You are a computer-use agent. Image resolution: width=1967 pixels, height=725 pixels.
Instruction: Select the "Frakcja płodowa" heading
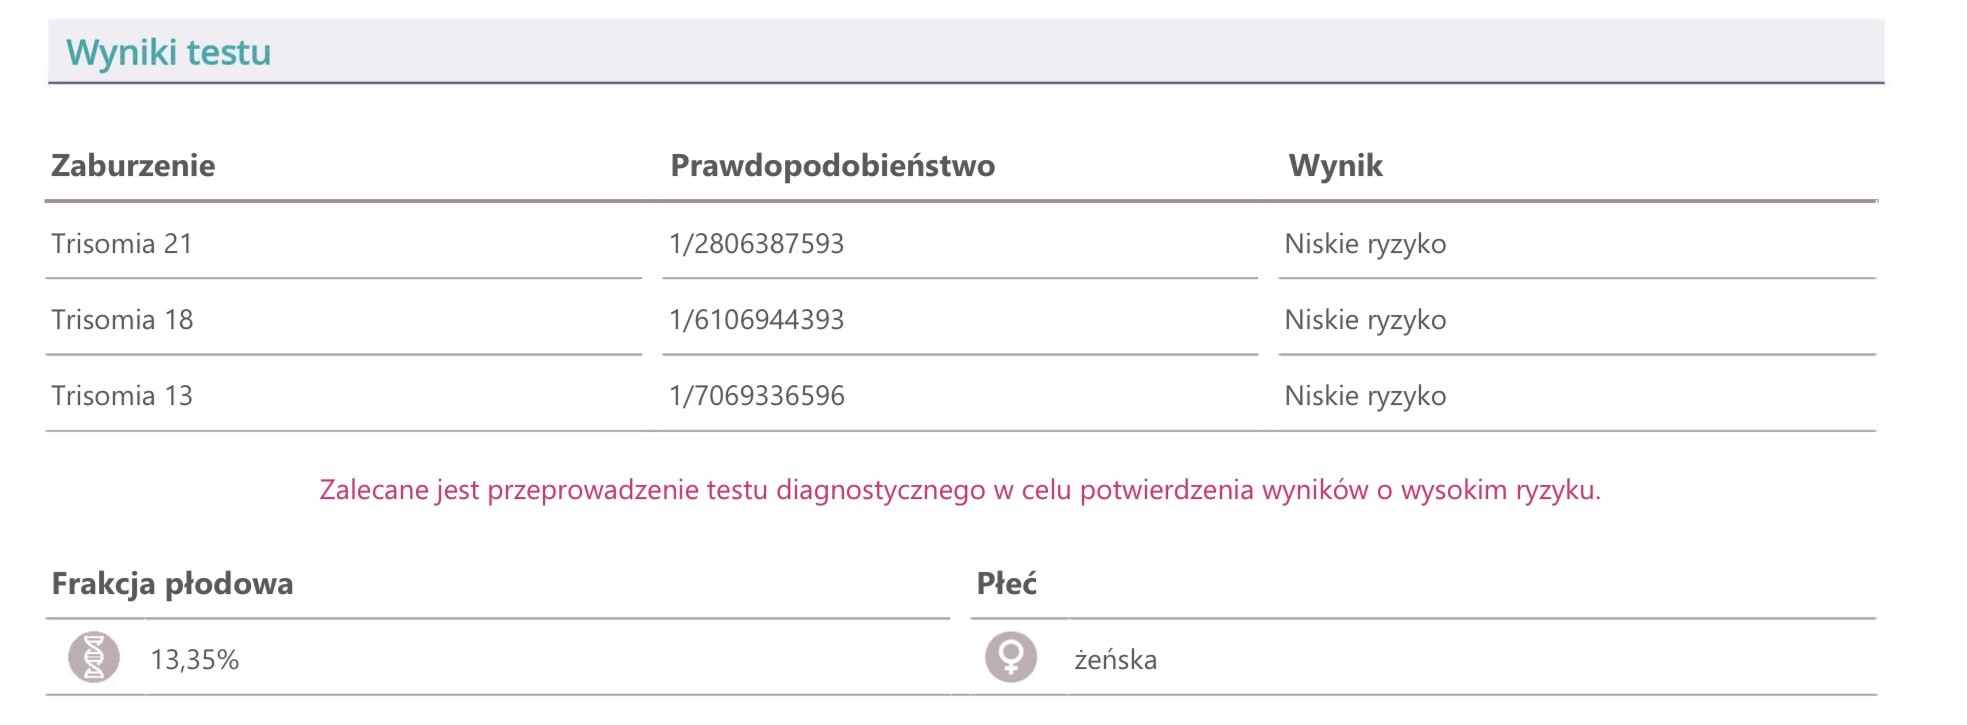pyautogui.click(x=172, y=584)
